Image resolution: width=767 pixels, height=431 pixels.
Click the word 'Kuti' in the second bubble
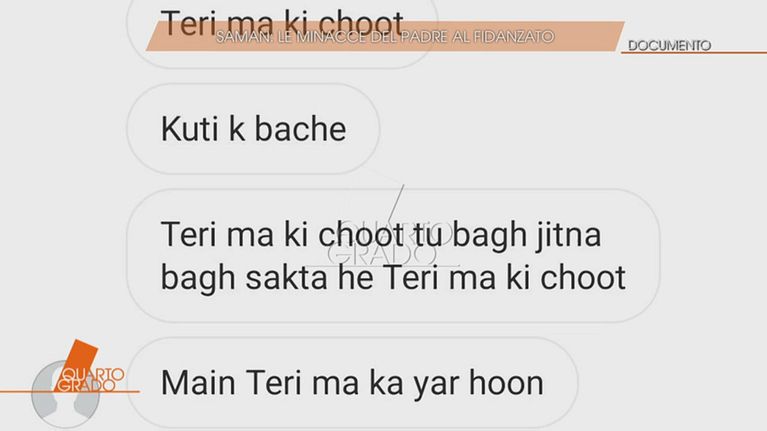pyautogui.click(x=190, y=129)
